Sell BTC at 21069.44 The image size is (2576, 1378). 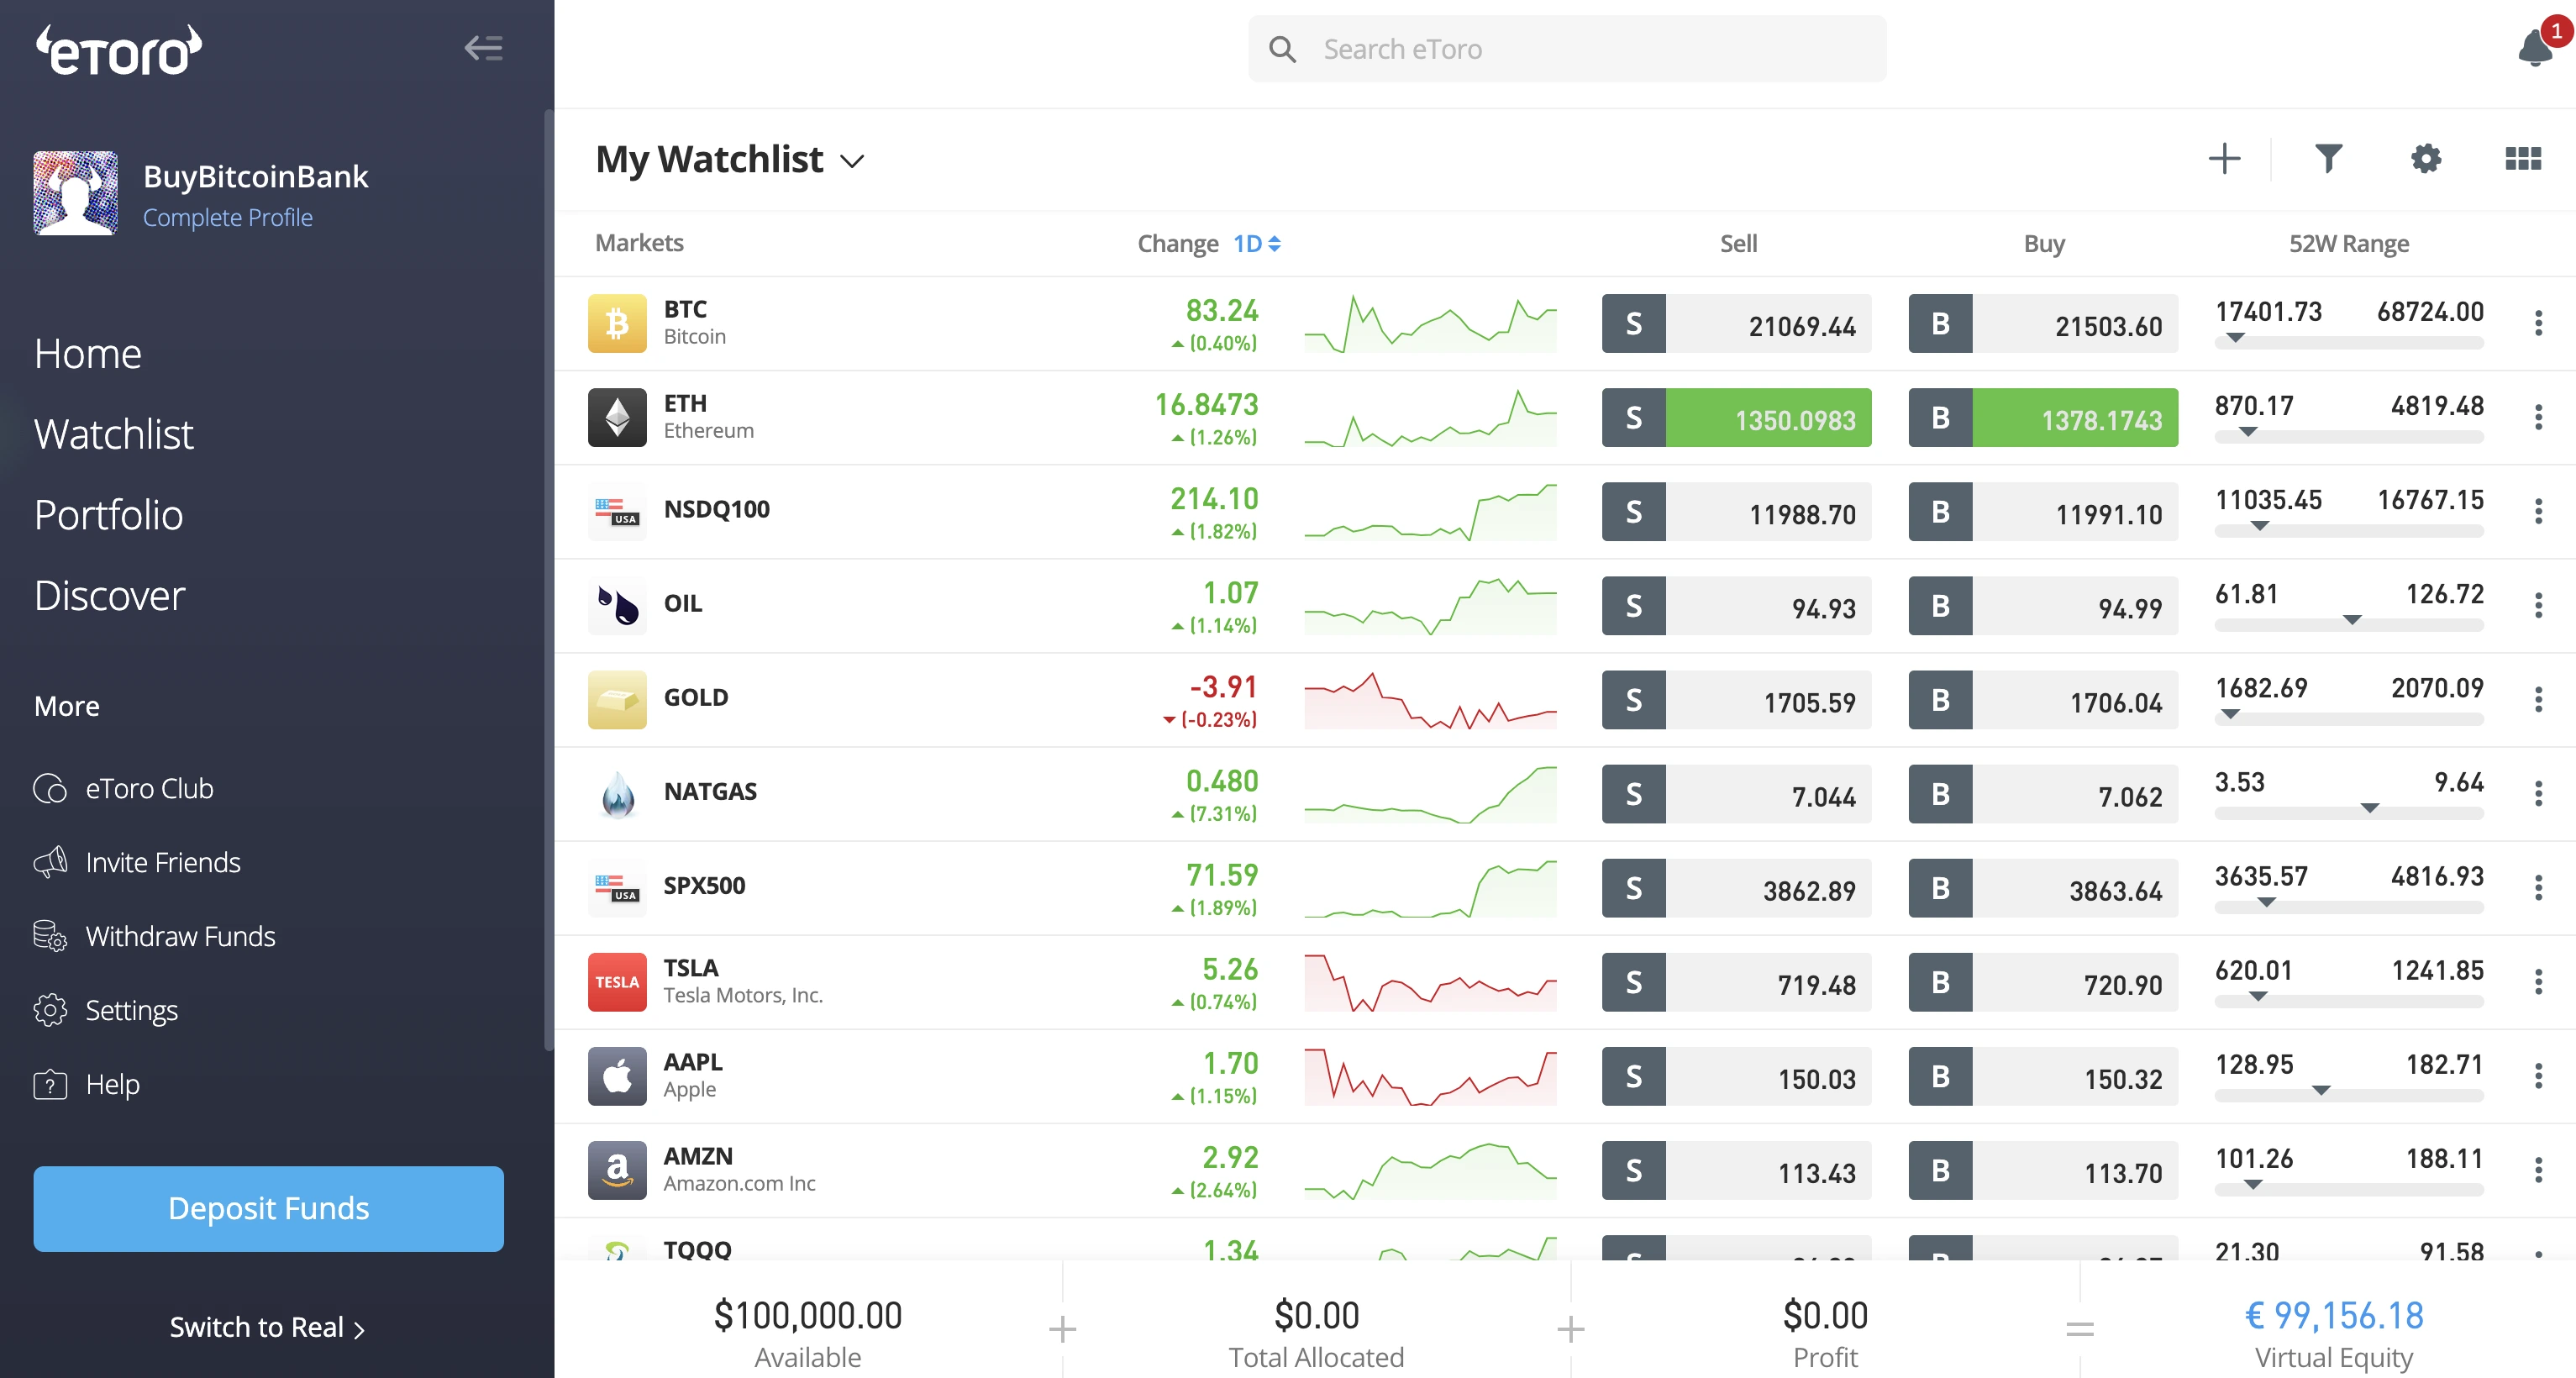coord(1736,323)
